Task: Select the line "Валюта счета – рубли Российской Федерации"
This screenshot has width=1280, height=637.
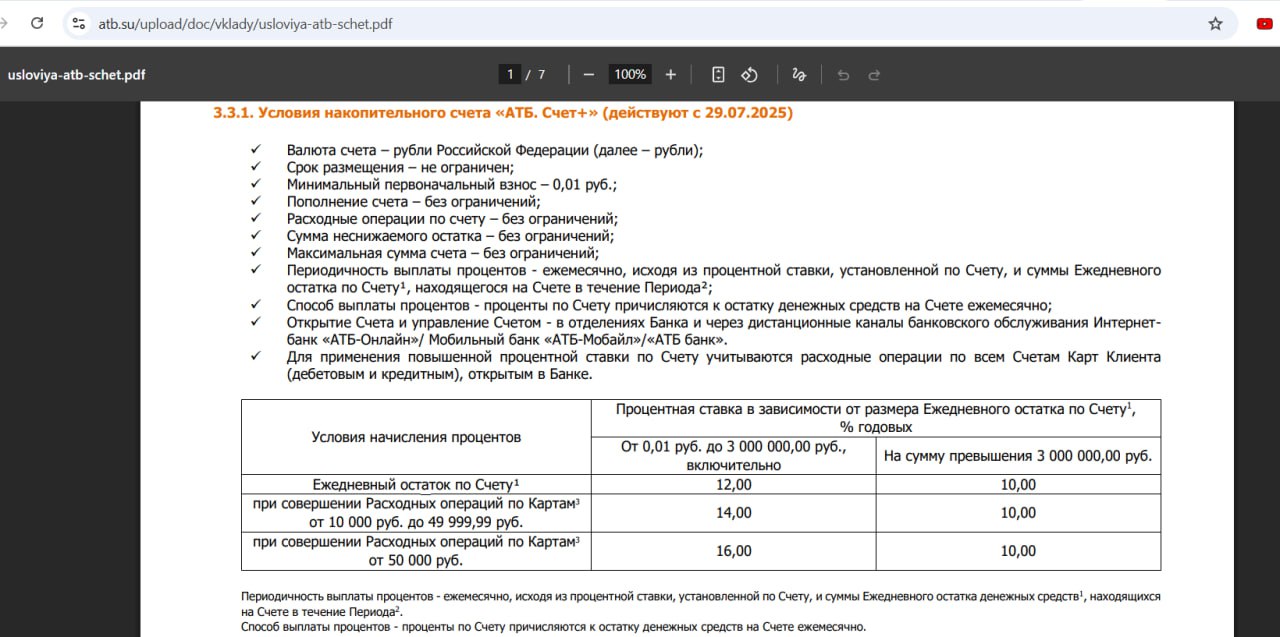Action: (x=495, y=150)
